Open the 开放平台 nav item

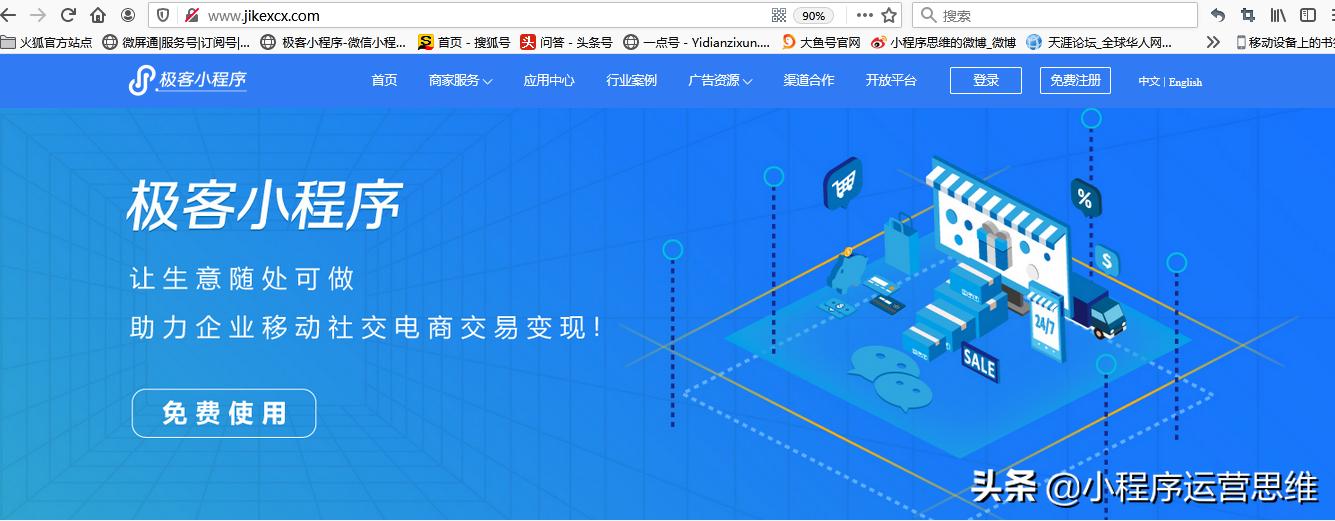(891, 80)
